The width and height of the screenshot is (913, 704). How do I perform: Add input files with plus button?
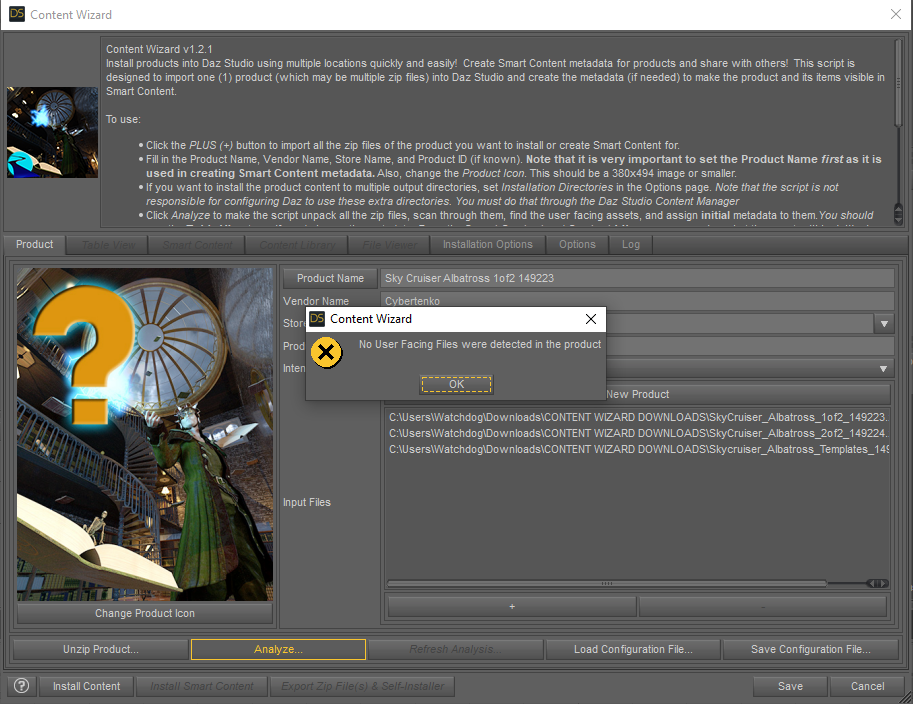[x=512, y=607]
